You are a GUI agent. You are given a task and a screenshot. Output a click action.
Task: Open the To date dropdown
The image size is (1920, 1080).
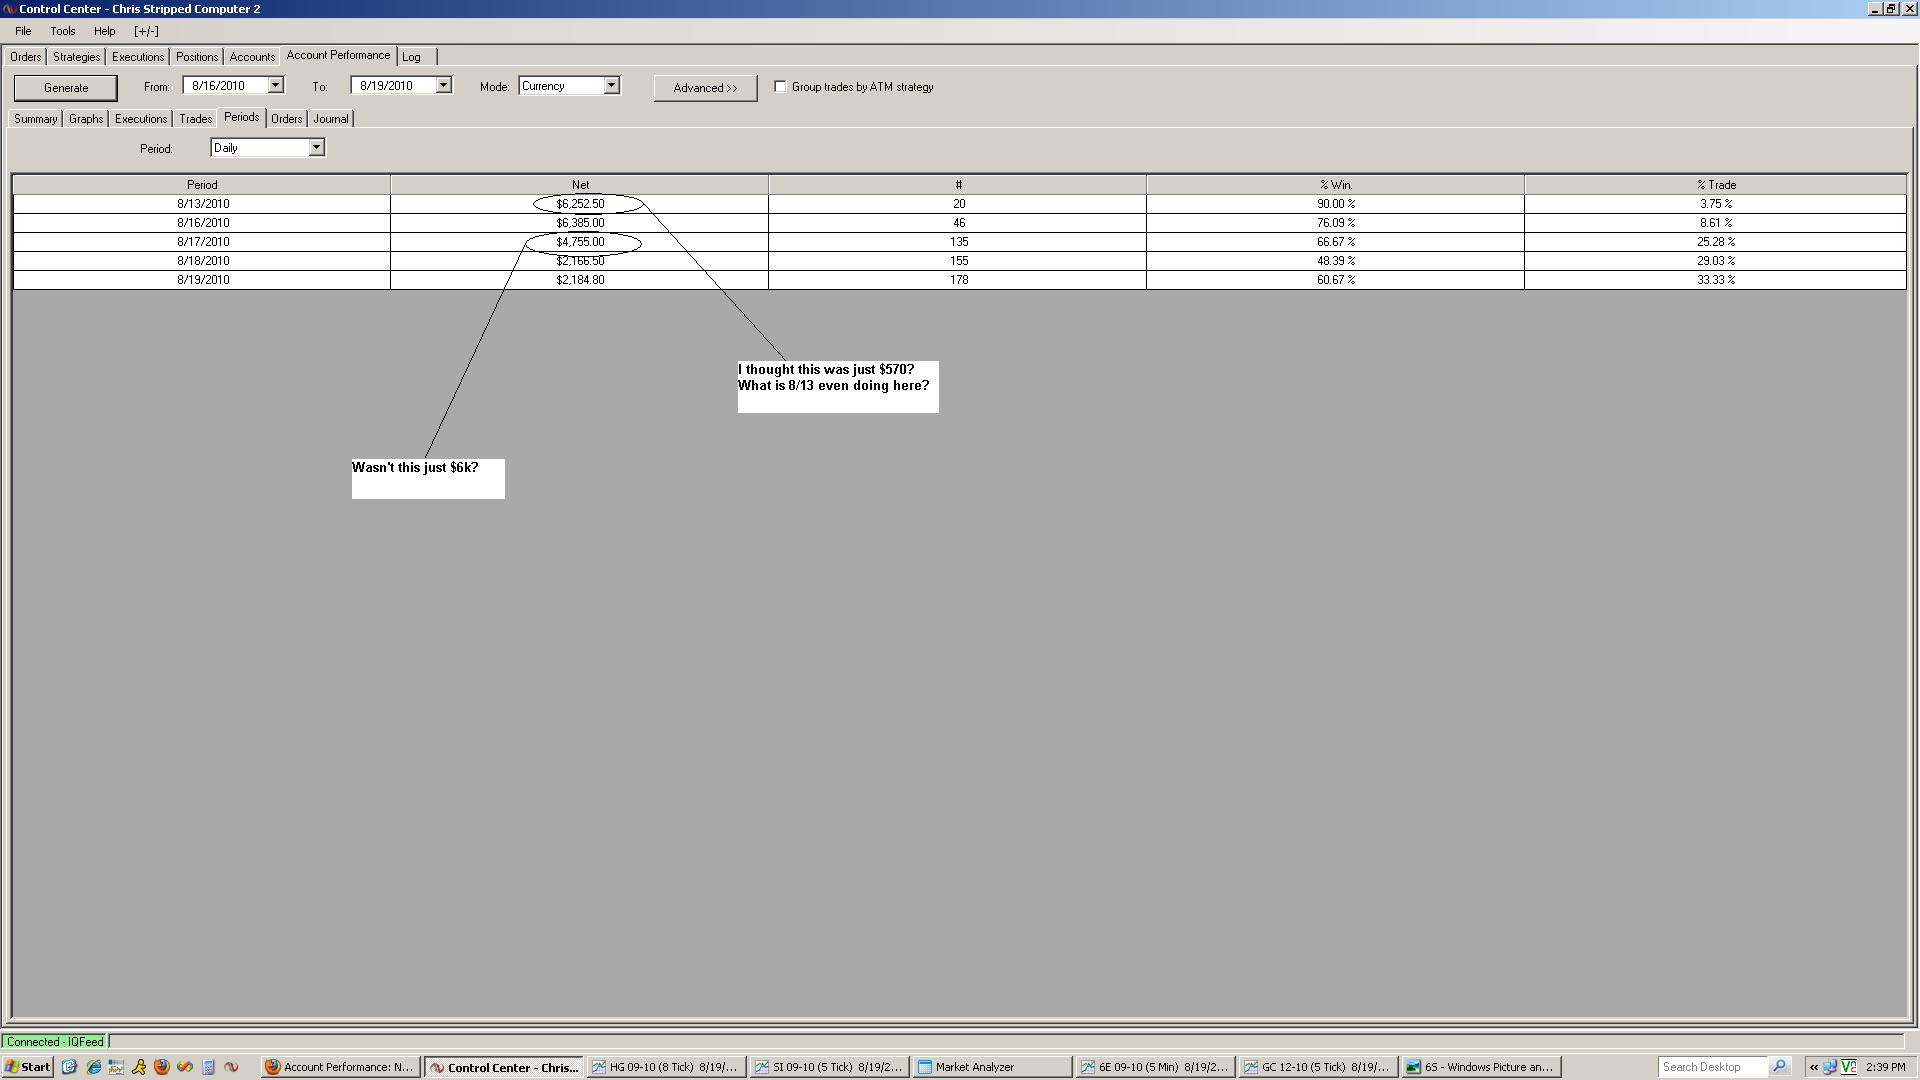443,86
